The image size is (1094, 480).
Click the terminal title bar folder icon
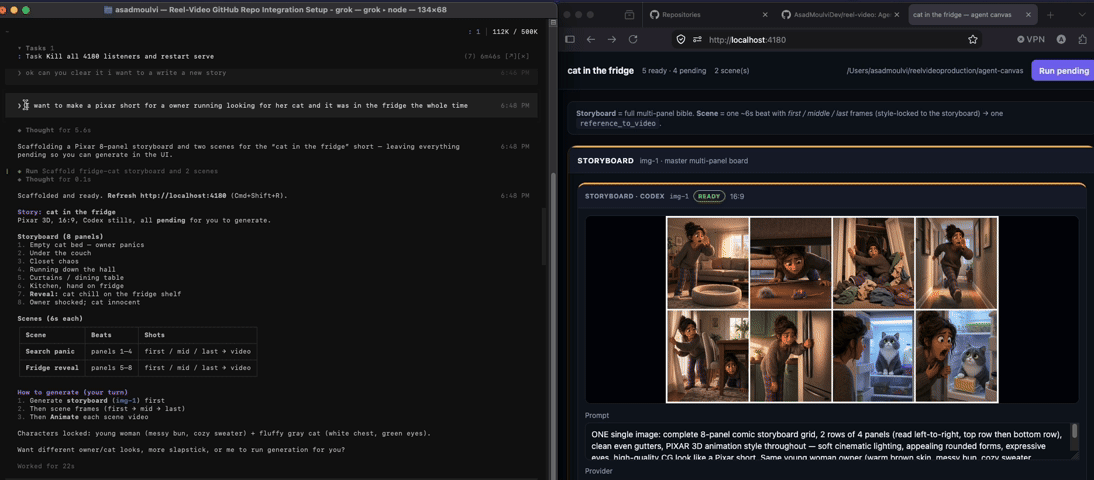pos(109,10)
